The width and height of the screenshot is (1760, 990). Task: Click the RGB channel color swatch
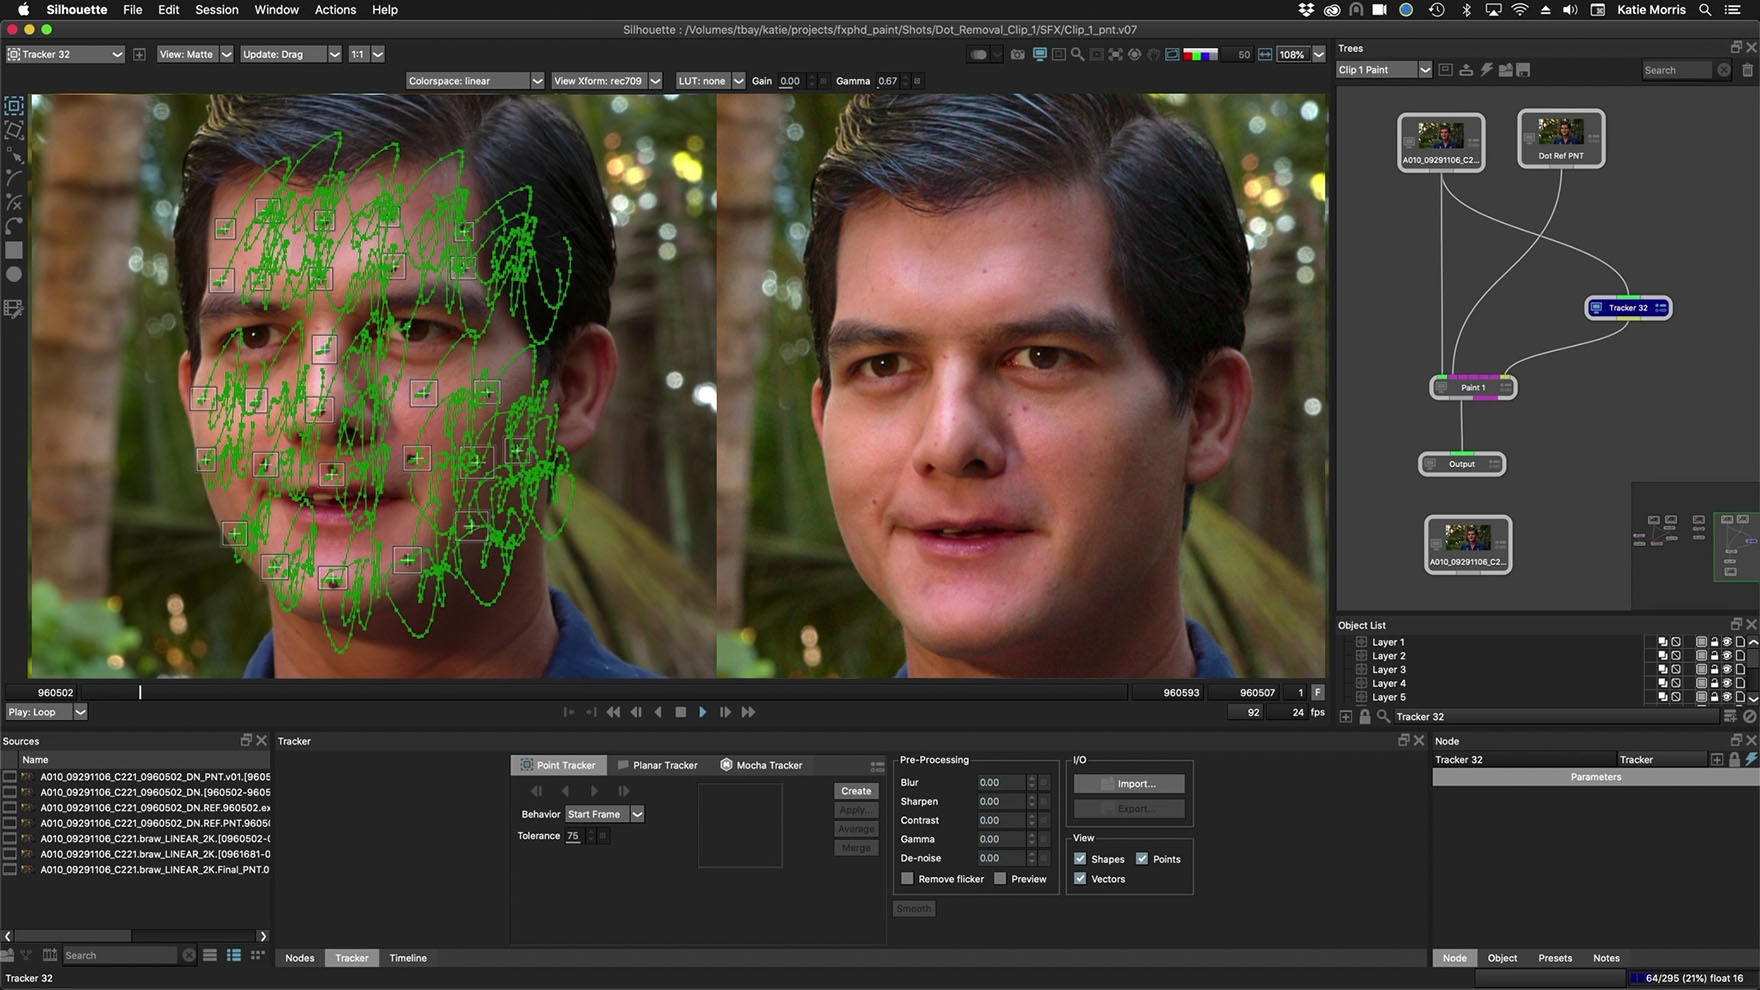tap(1200, 54)
